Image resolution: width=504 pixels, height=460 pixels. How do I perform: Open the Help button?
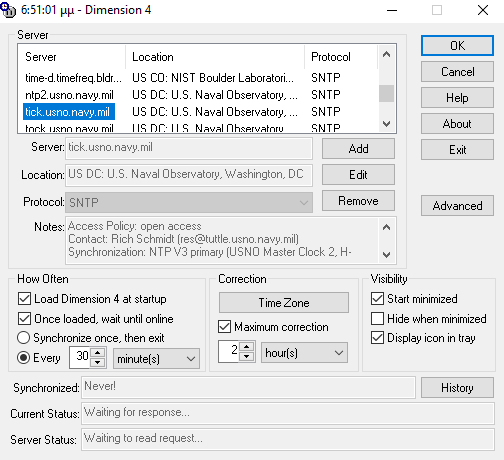tap(457, 98)
